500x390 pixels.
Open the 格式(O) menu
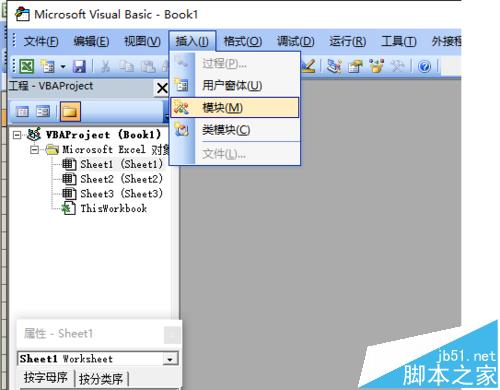tap(243, 41)
